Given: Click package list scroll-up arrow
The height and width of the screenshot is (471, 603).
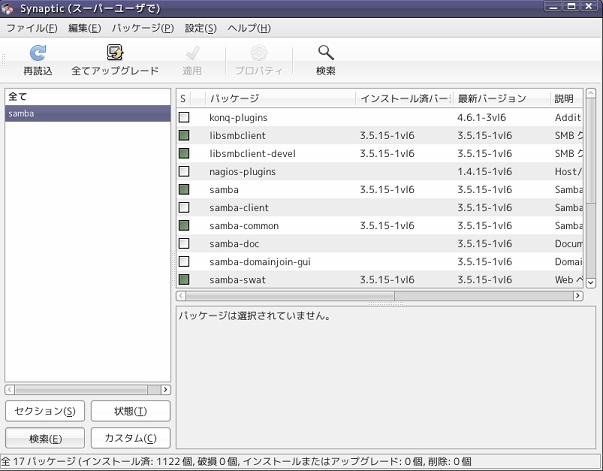Looking at the screenshot, I should coord(591,93).
